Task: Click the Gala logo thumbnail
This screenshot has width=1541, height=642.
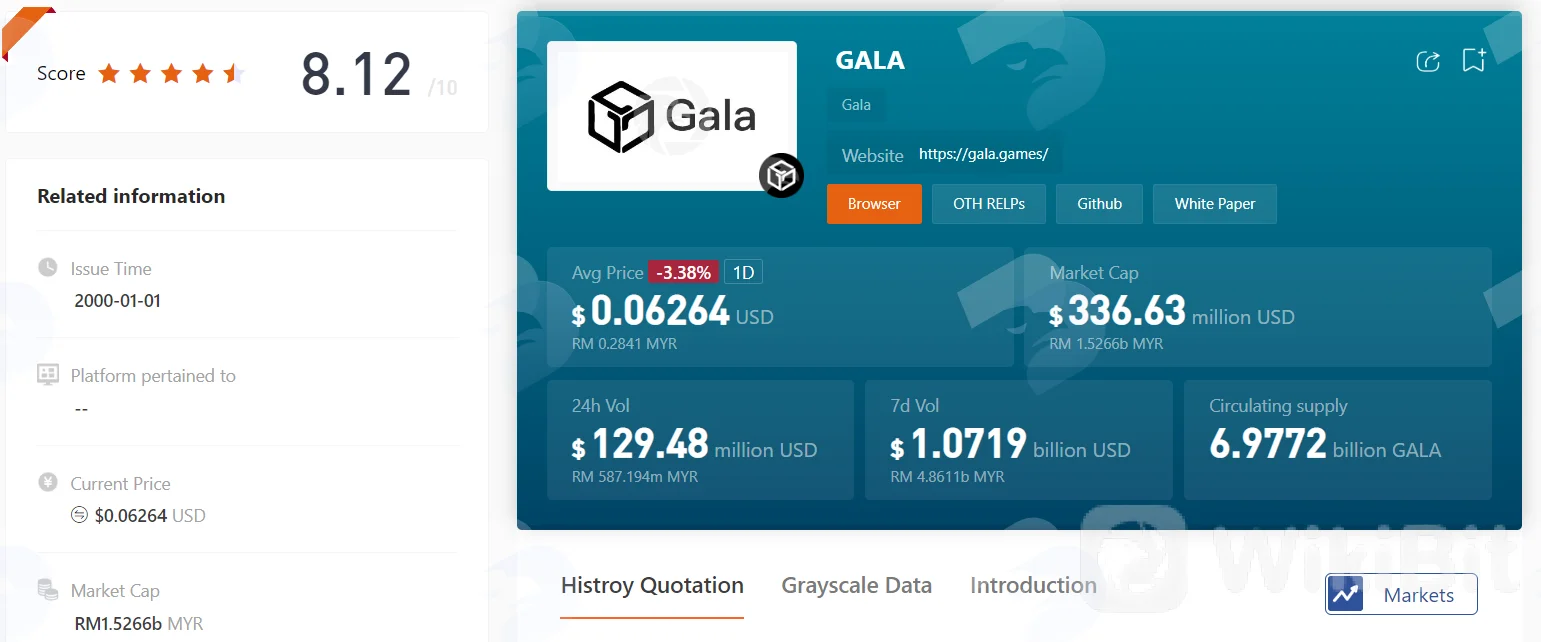Action: (672, 116)
